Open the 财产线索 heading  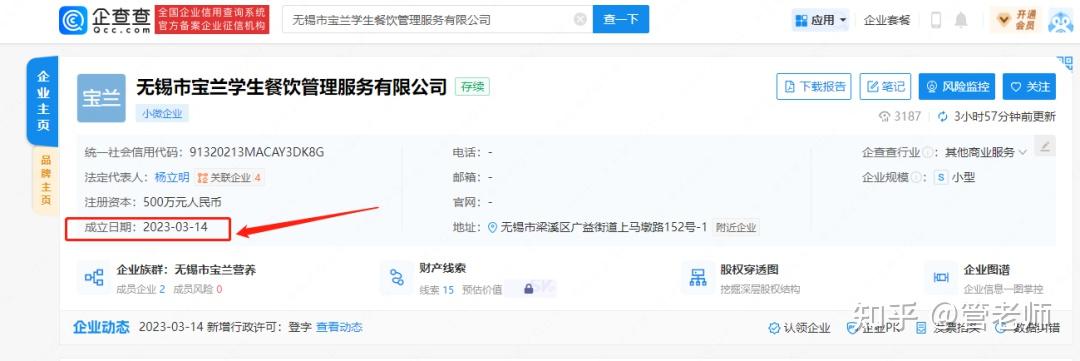[442, 269]
